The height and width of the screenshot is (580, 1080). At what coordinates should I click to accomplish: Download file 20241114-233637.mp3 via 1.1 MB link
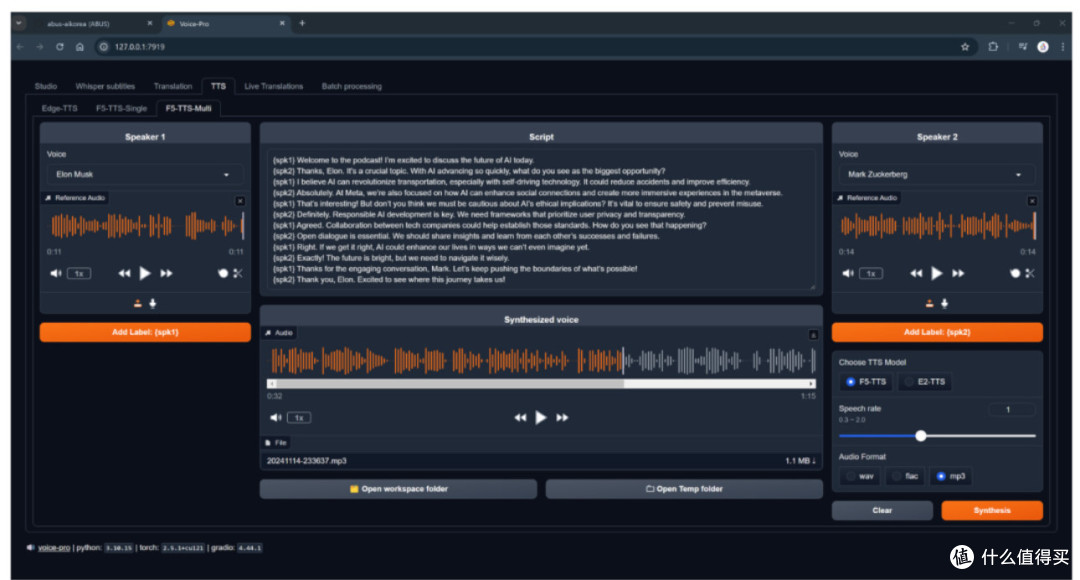[800, 461]
